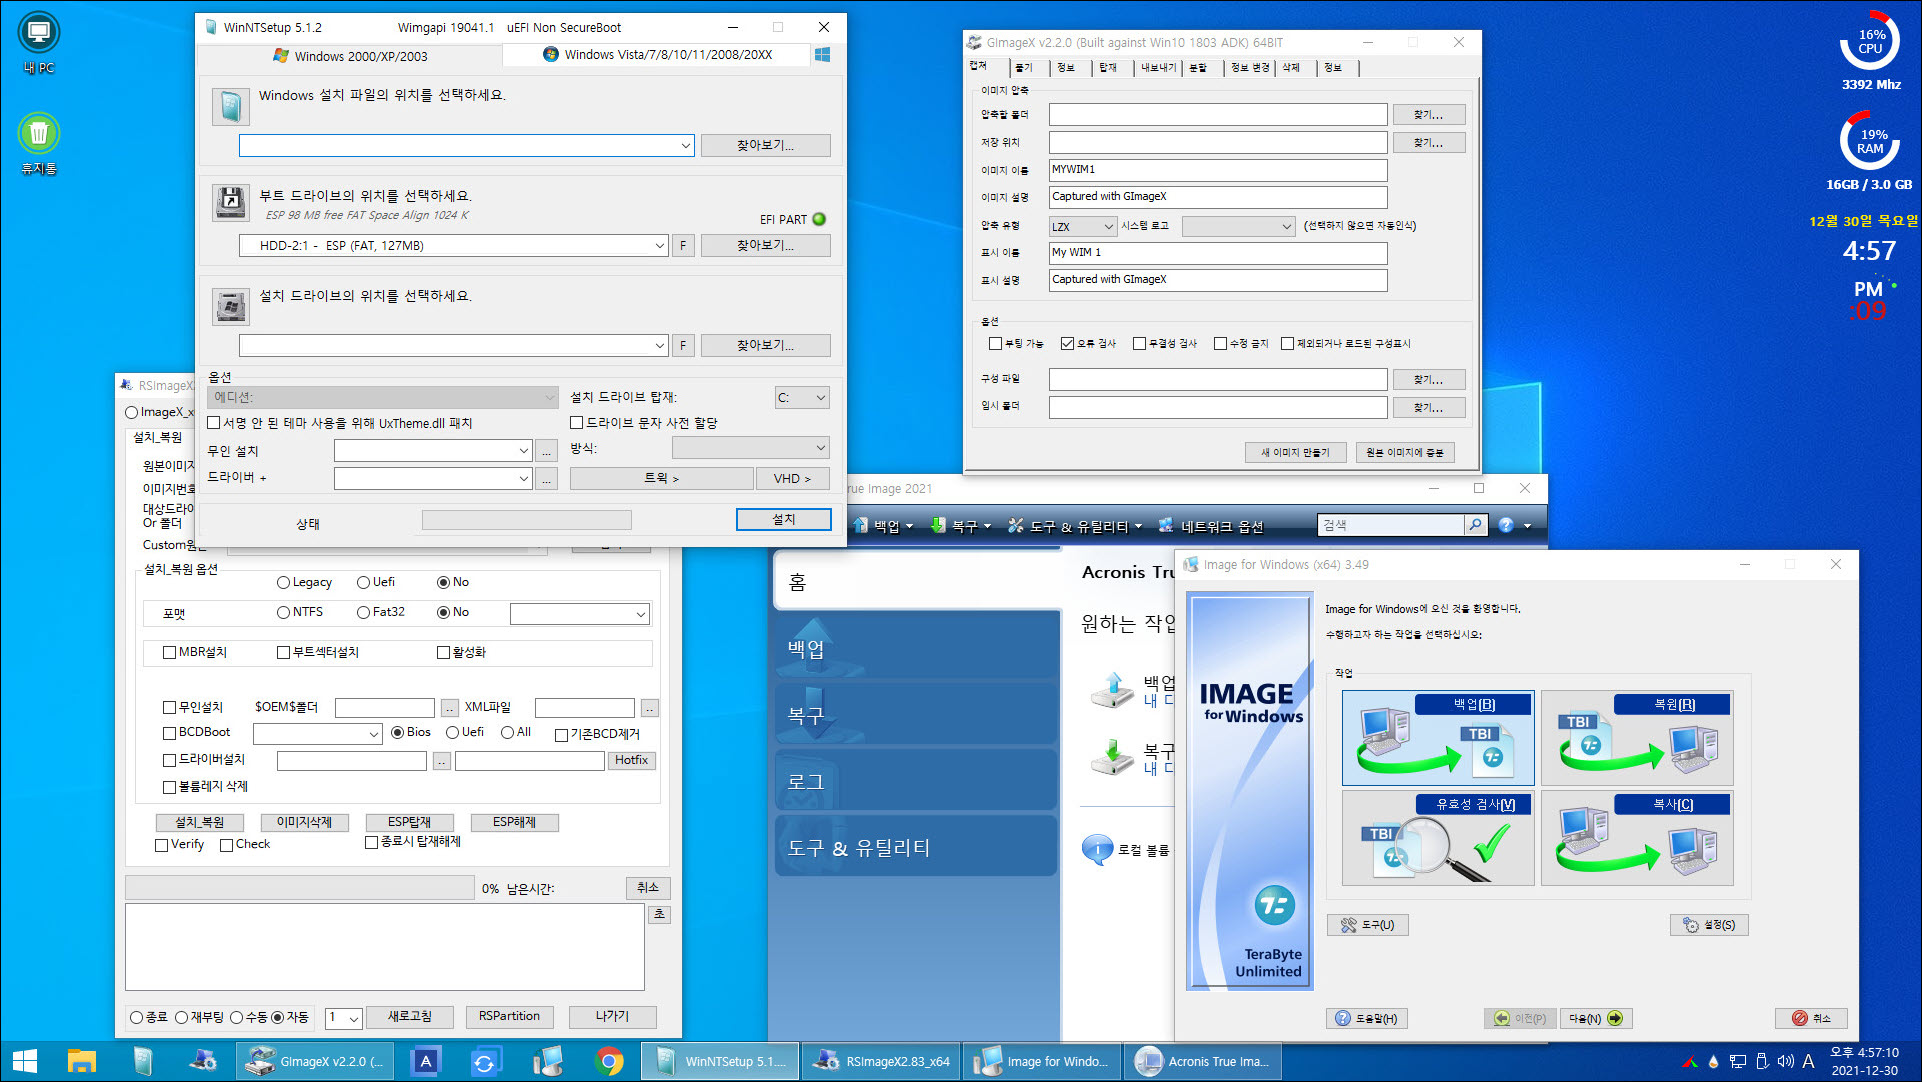Select the Legacy radio button in RSImageX
The image size is (1922, 1082).
[283, 582]
